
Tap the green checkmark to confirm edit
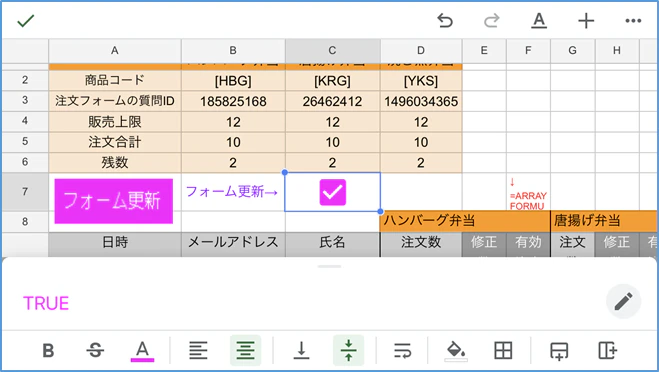pyautogui.click(x=26, y=21)
